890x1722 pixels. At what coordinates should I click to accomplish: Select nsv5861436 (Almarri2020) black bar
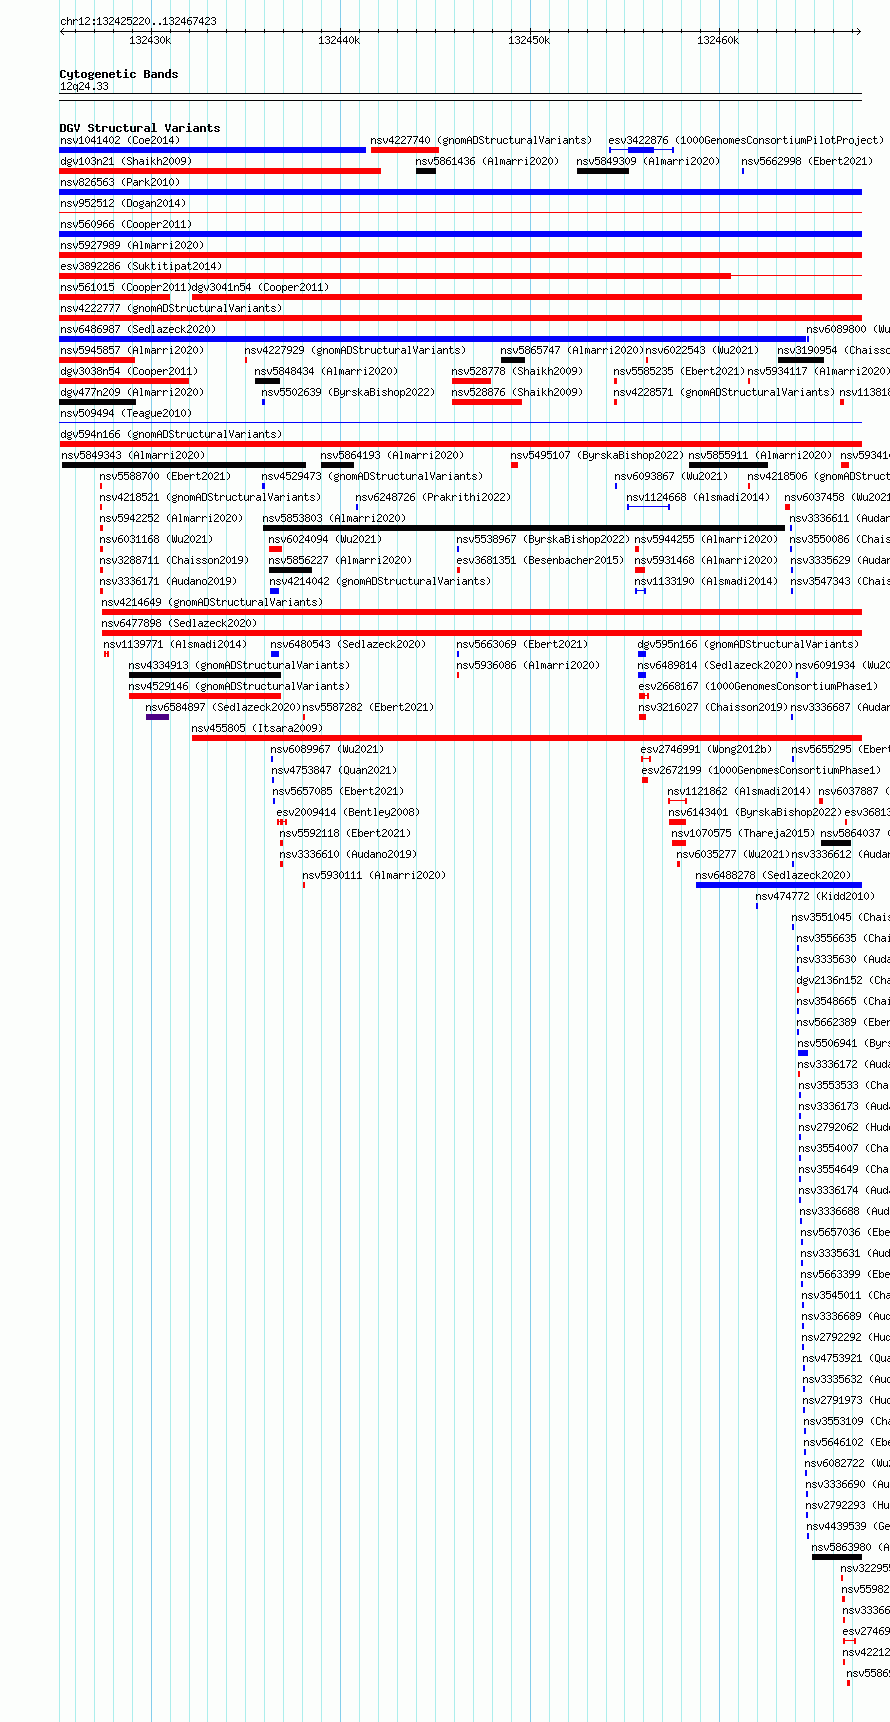coord(426,171)
